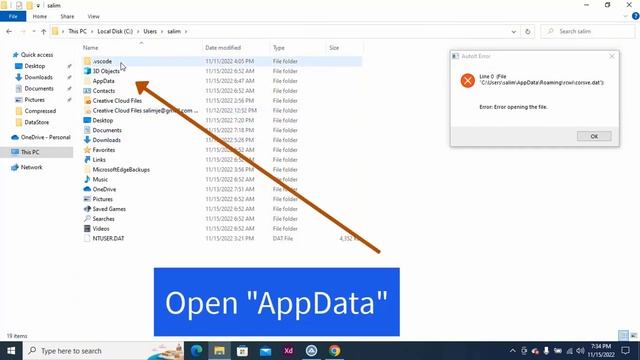Refresh the current folder view
The height and width of the screenshot is (360, 640).
(x=528, y=31)
